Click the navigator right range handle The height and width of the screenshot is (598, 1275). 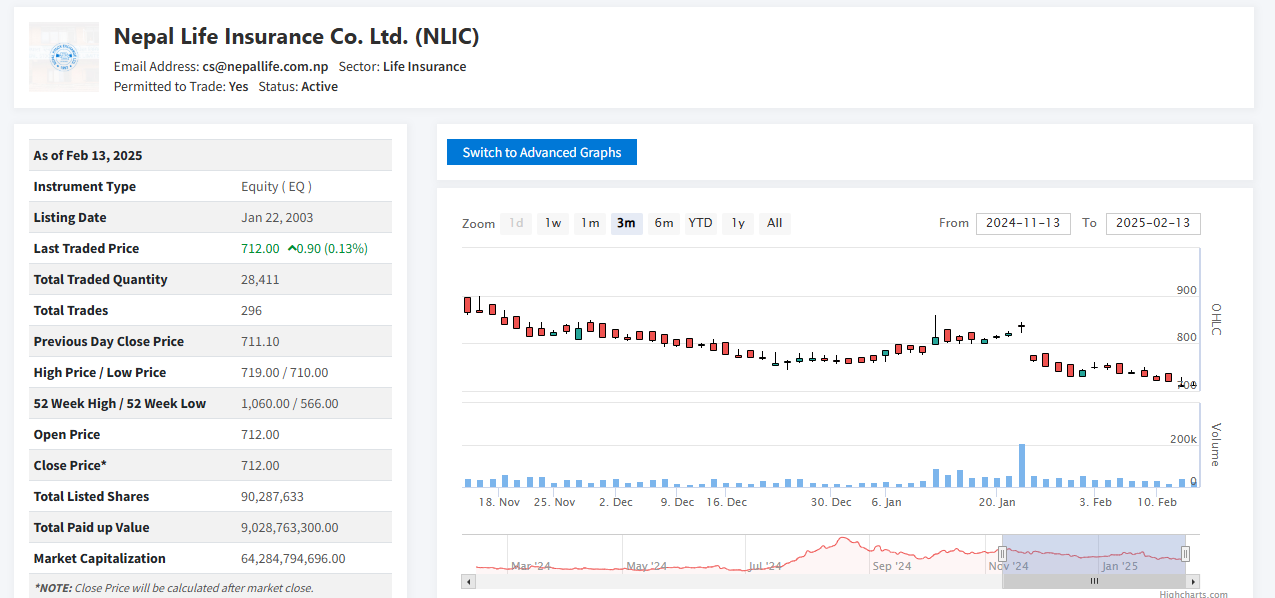coord(1185,554)
